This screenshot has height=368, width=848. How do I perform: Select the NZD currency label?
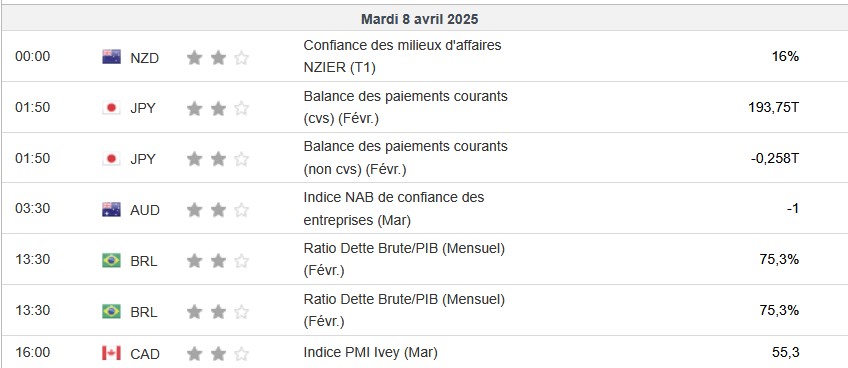[144, 58]
